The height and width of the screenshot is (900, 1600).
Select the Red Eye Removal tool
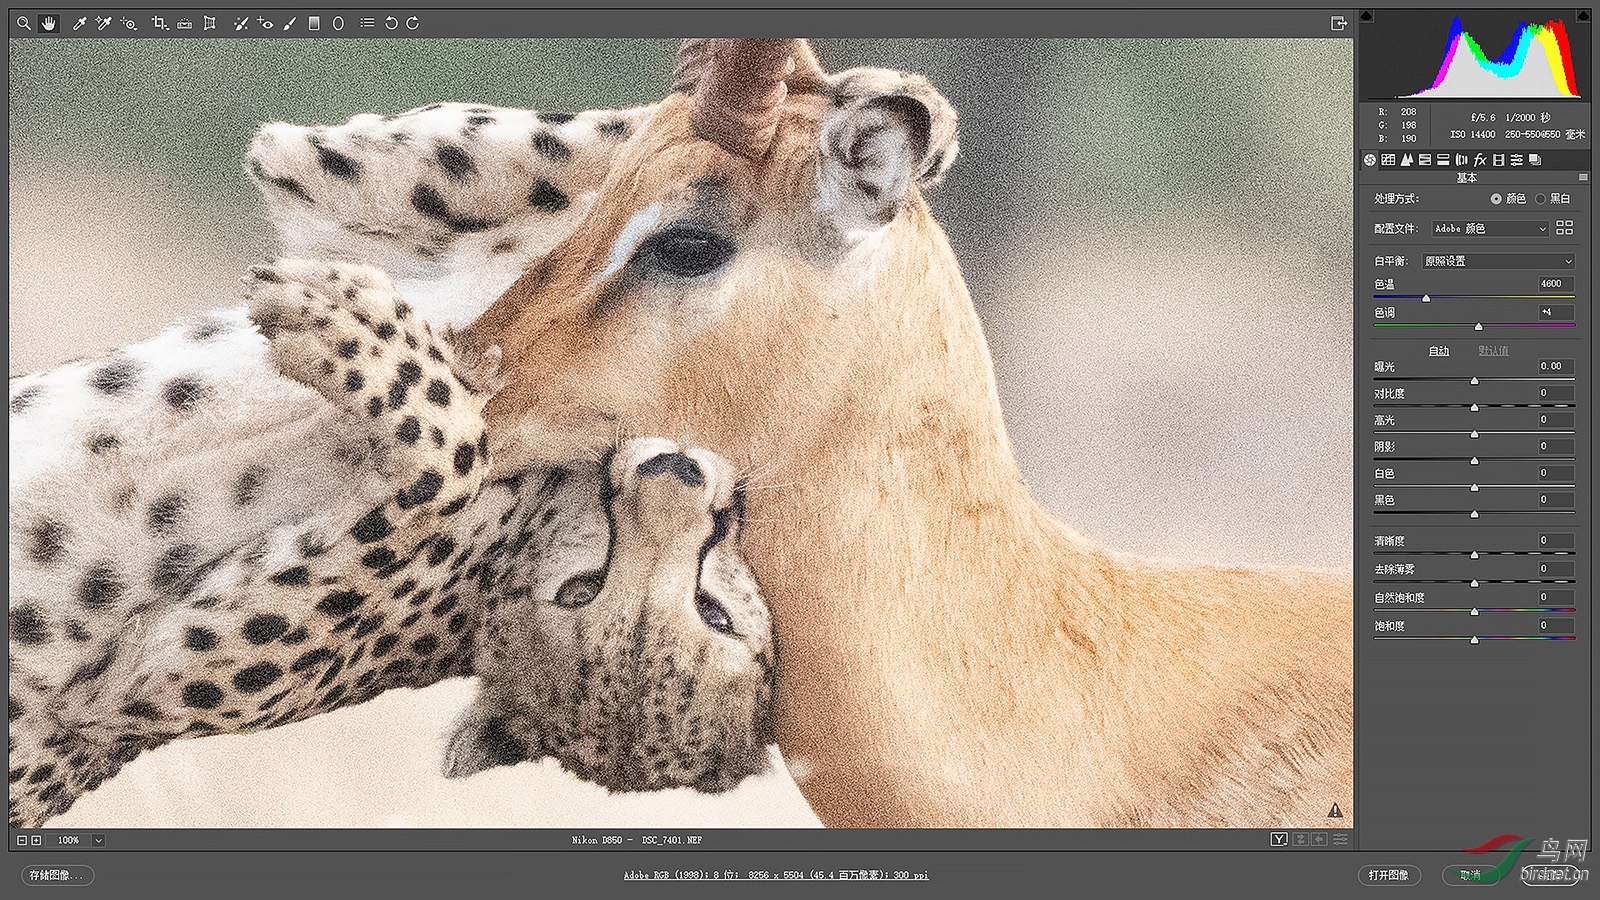pos(265,23)
